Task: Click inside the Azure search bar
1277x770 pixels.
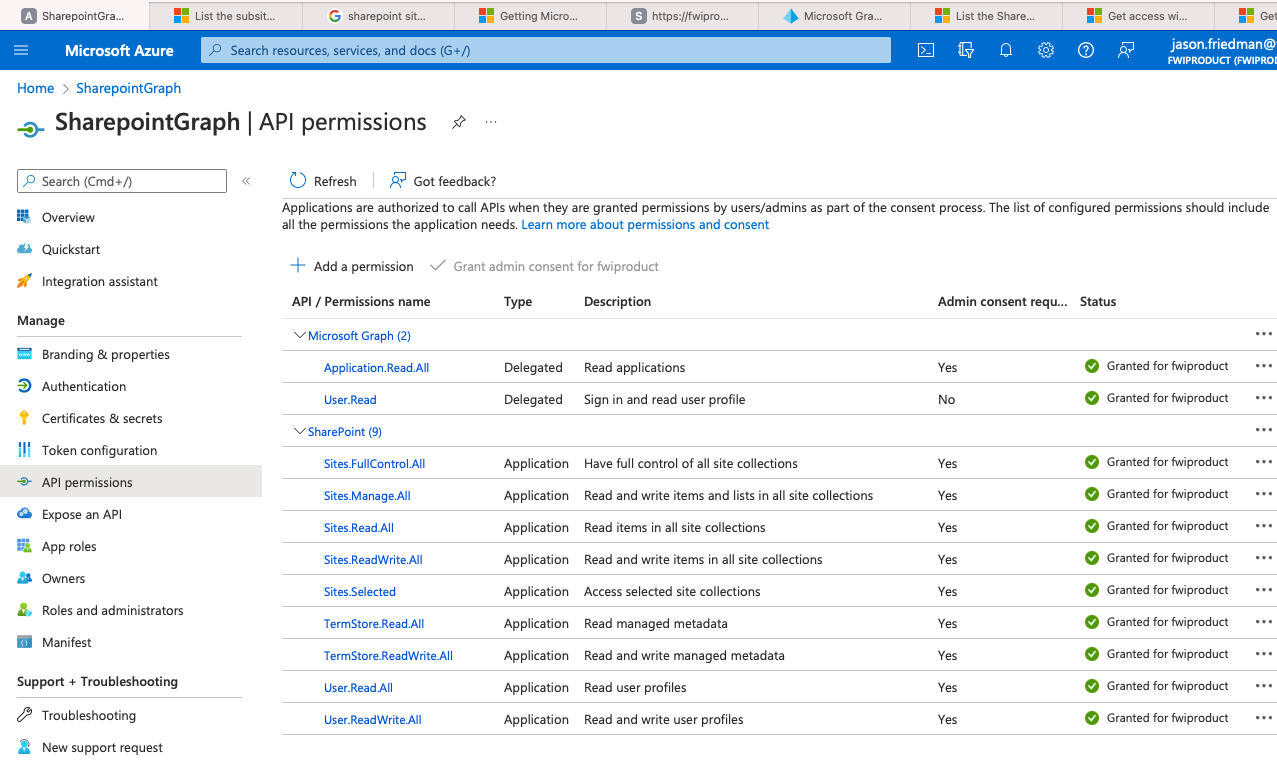Action: pyautogui.click(x=547, y=48)
